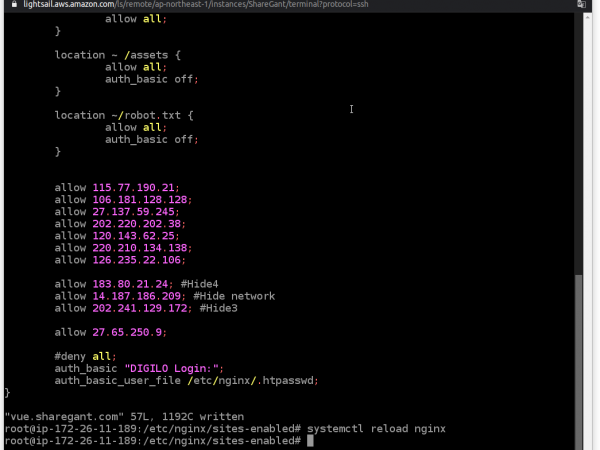600x450 pixels.
Task: Click the 'allow 202.220.202.38;' line
Action: pos(119,223)
